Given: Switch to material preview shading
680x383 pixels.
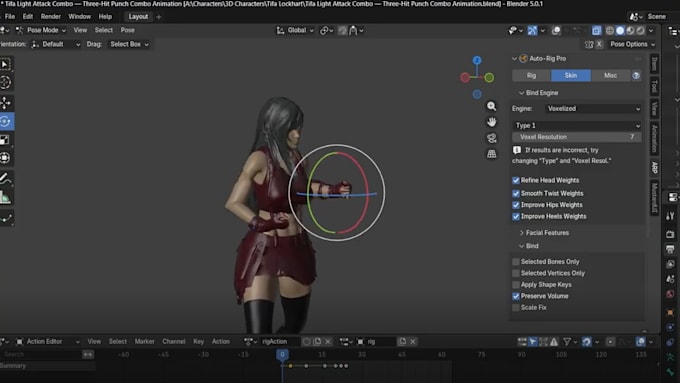Looking at the screenshot, I should [x=630, y=30].
